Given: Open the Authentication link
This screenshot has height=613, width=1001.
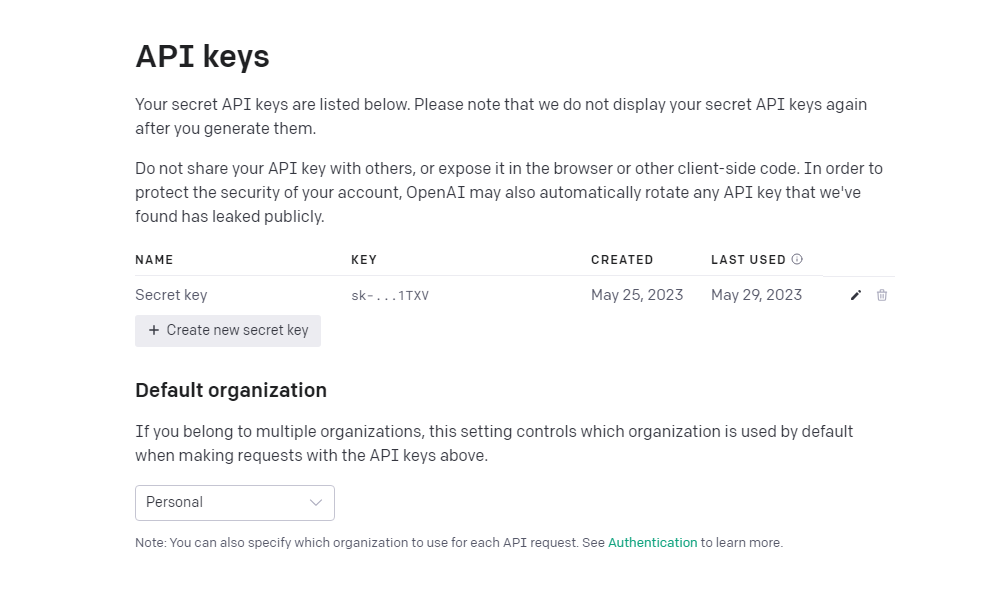Looking at the screenshot, I should (652, 543).
